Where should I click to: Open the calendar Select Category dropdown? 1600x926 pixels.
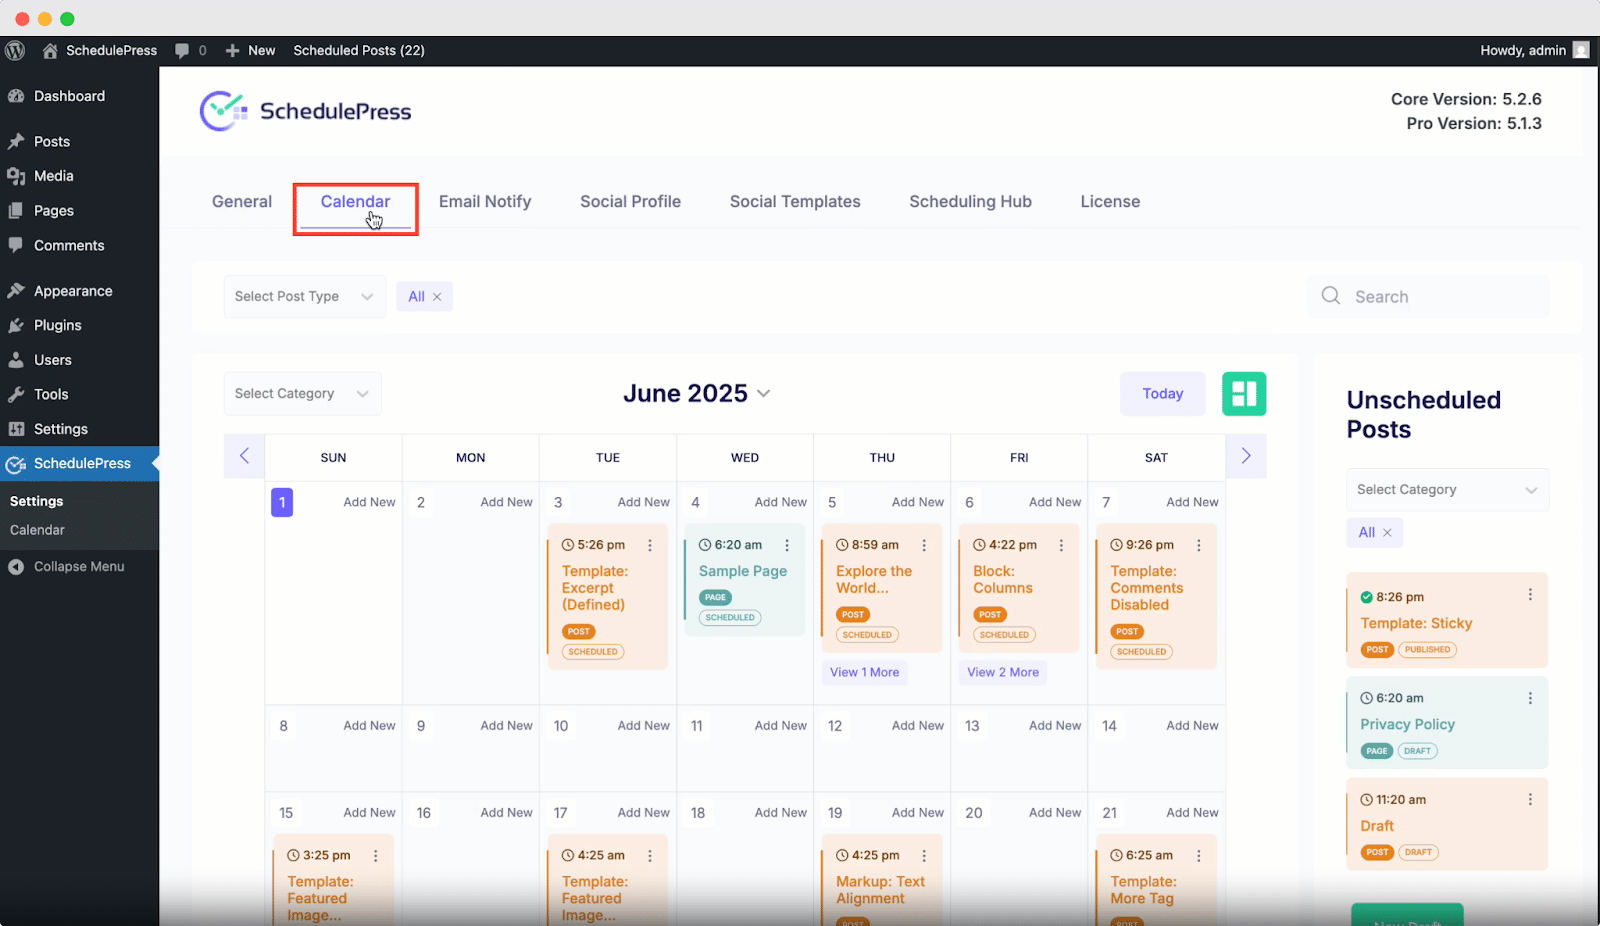(303, 394)
